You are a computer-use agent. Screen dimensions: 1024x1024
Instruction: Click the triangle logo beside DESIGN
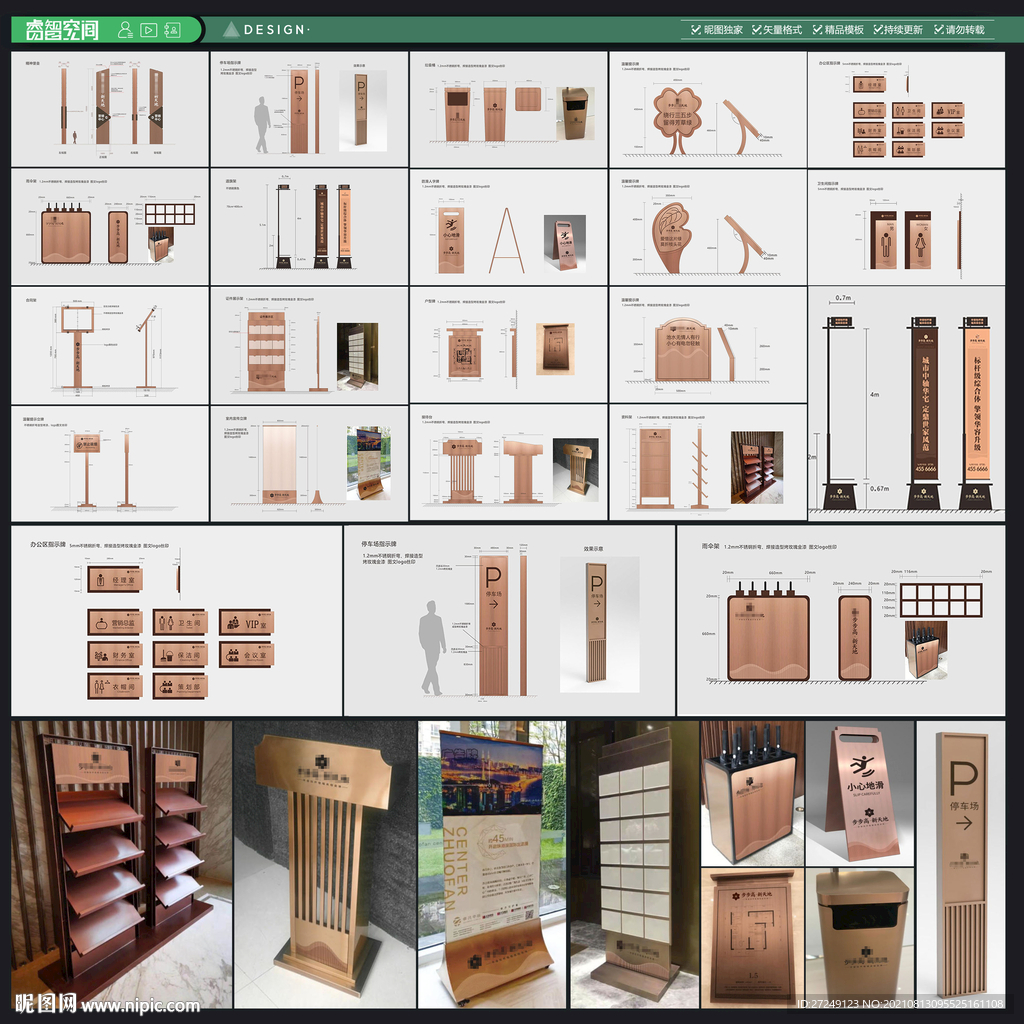point(231,29)
